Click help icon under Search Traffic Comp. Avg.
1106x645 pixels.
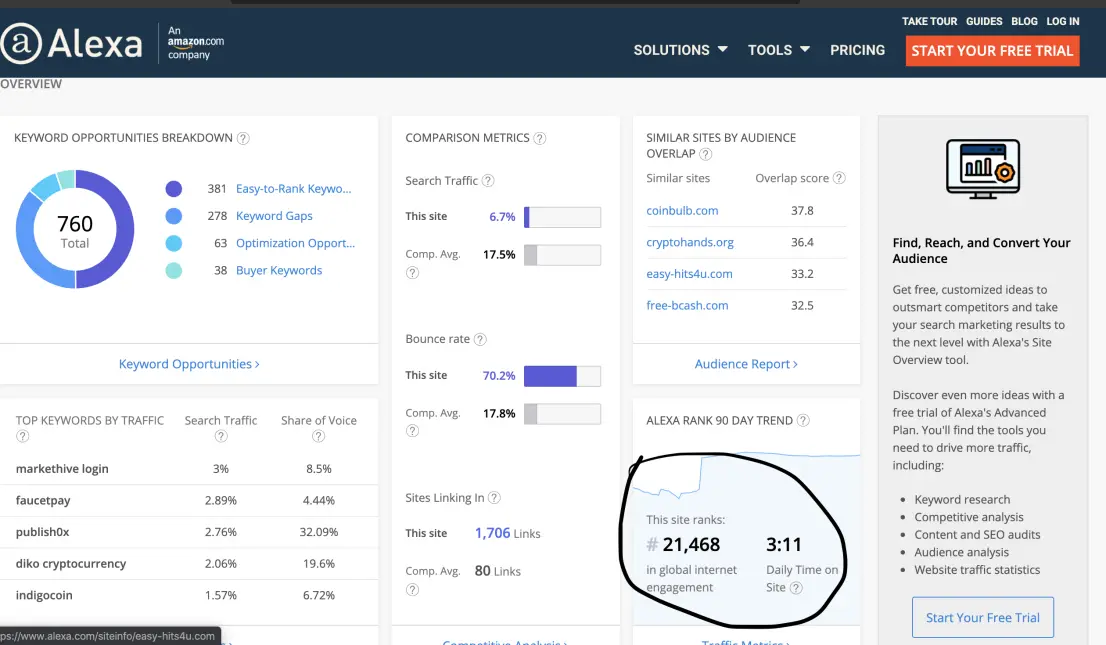pyautogui.click(x=413, y=272)
